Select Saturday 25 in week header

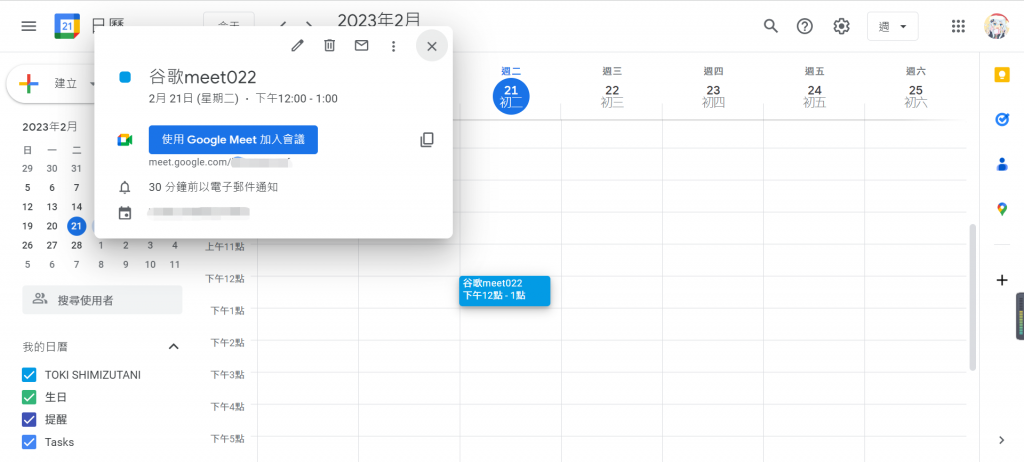[x=916, y=95]
